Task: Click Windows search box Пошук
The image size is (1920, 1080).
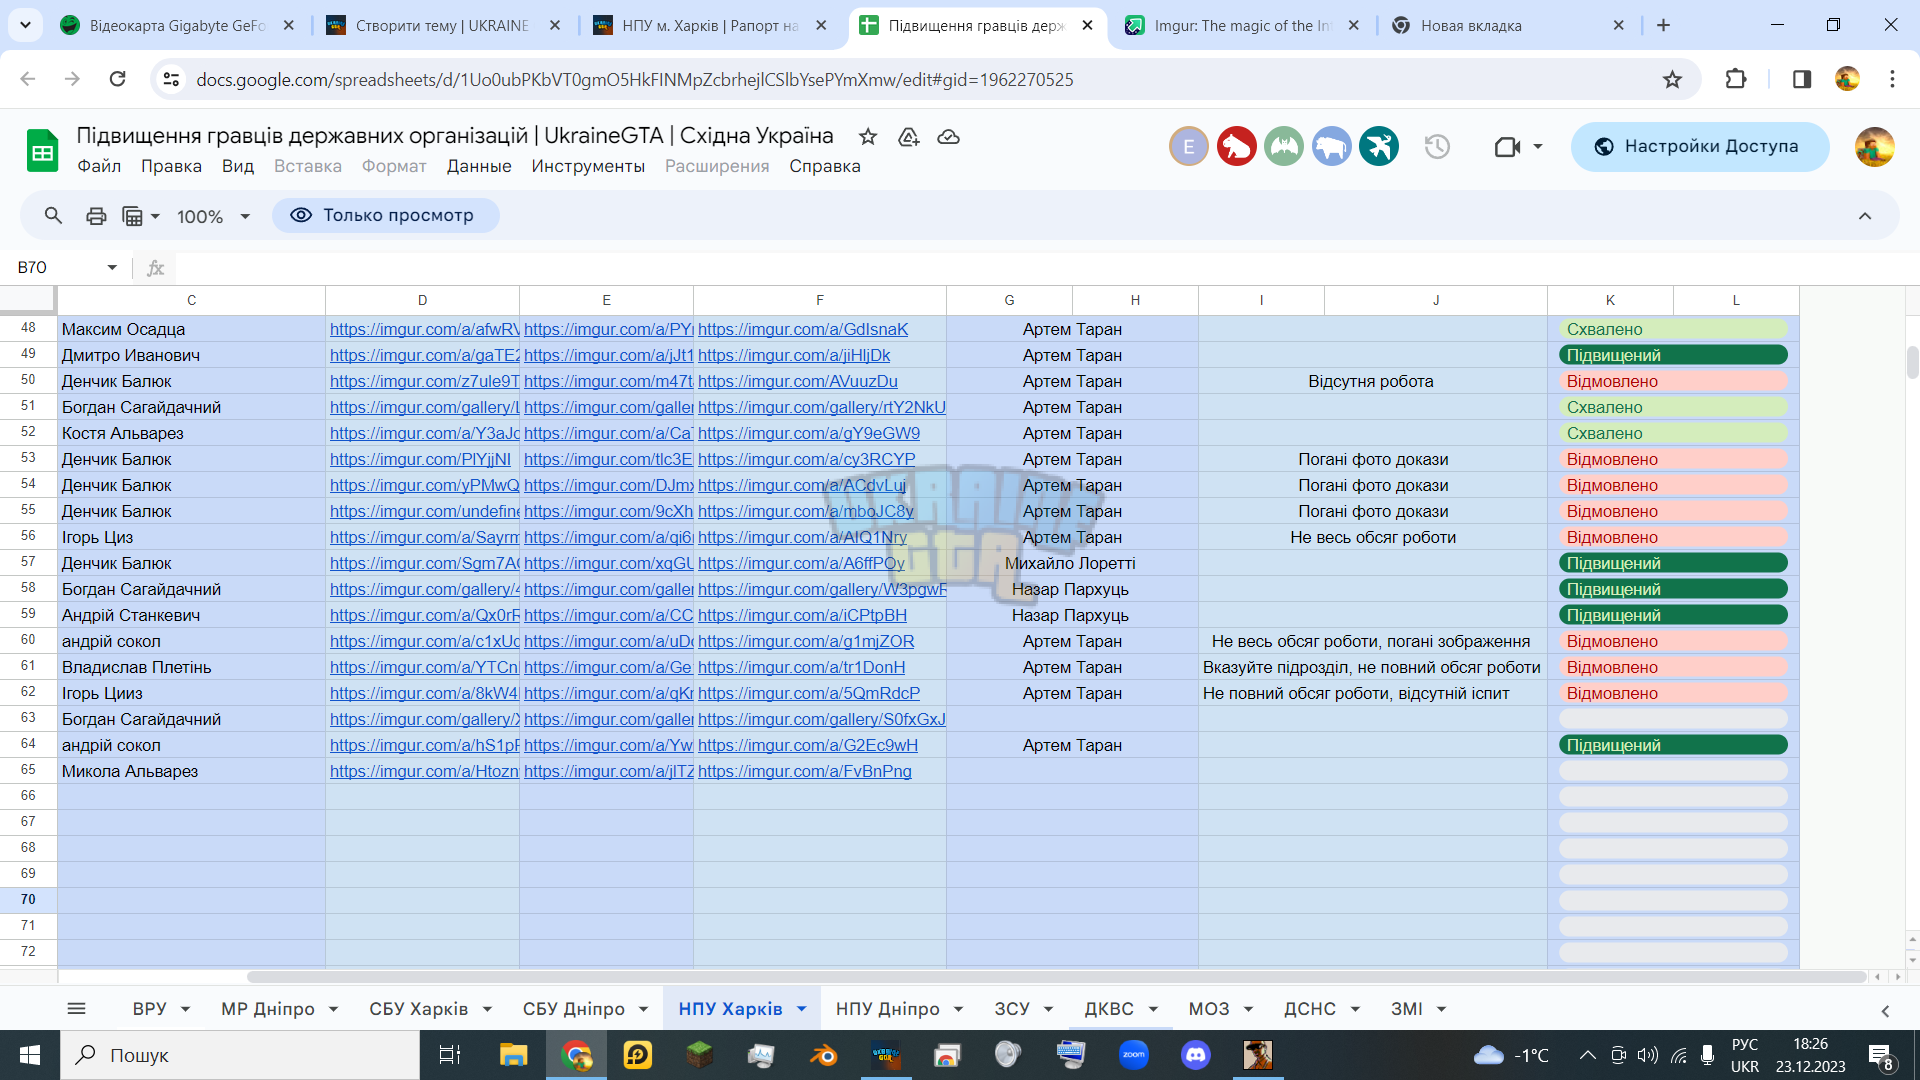Action: [240, 1055]
